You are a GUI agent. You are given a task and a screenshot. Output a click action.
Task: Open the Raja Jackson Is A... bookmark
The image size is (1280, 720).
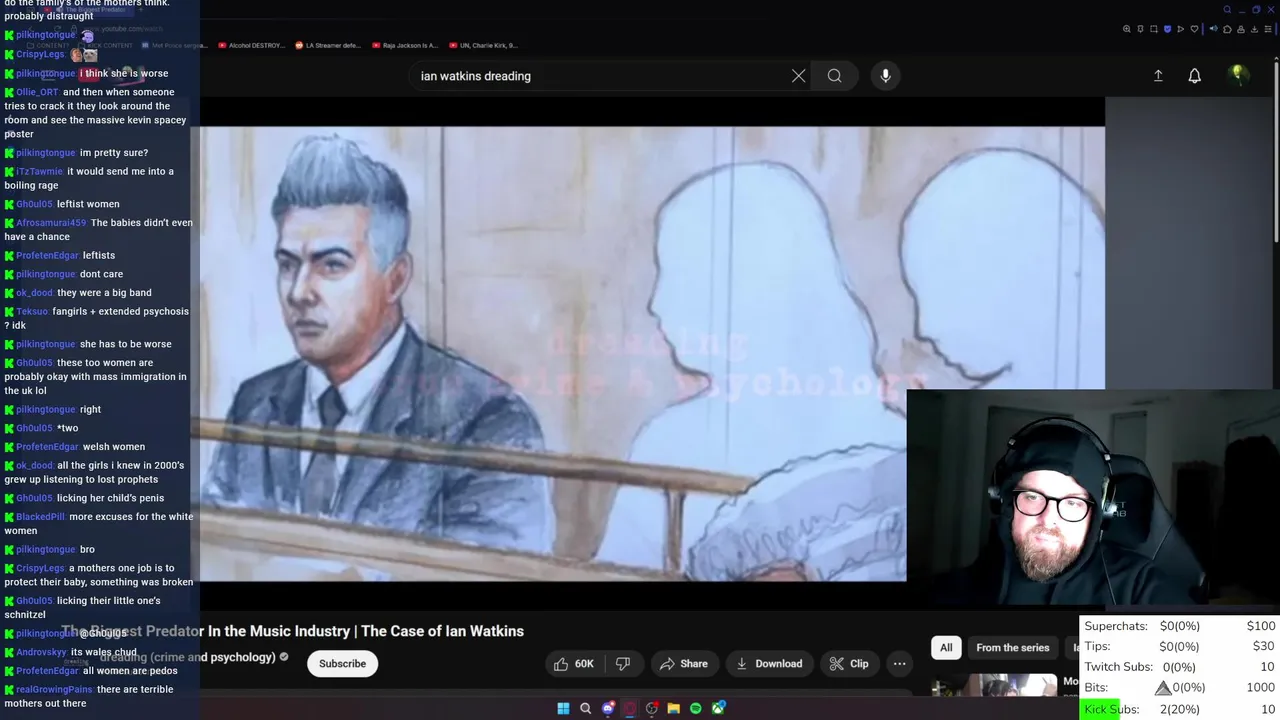(404, 45)
